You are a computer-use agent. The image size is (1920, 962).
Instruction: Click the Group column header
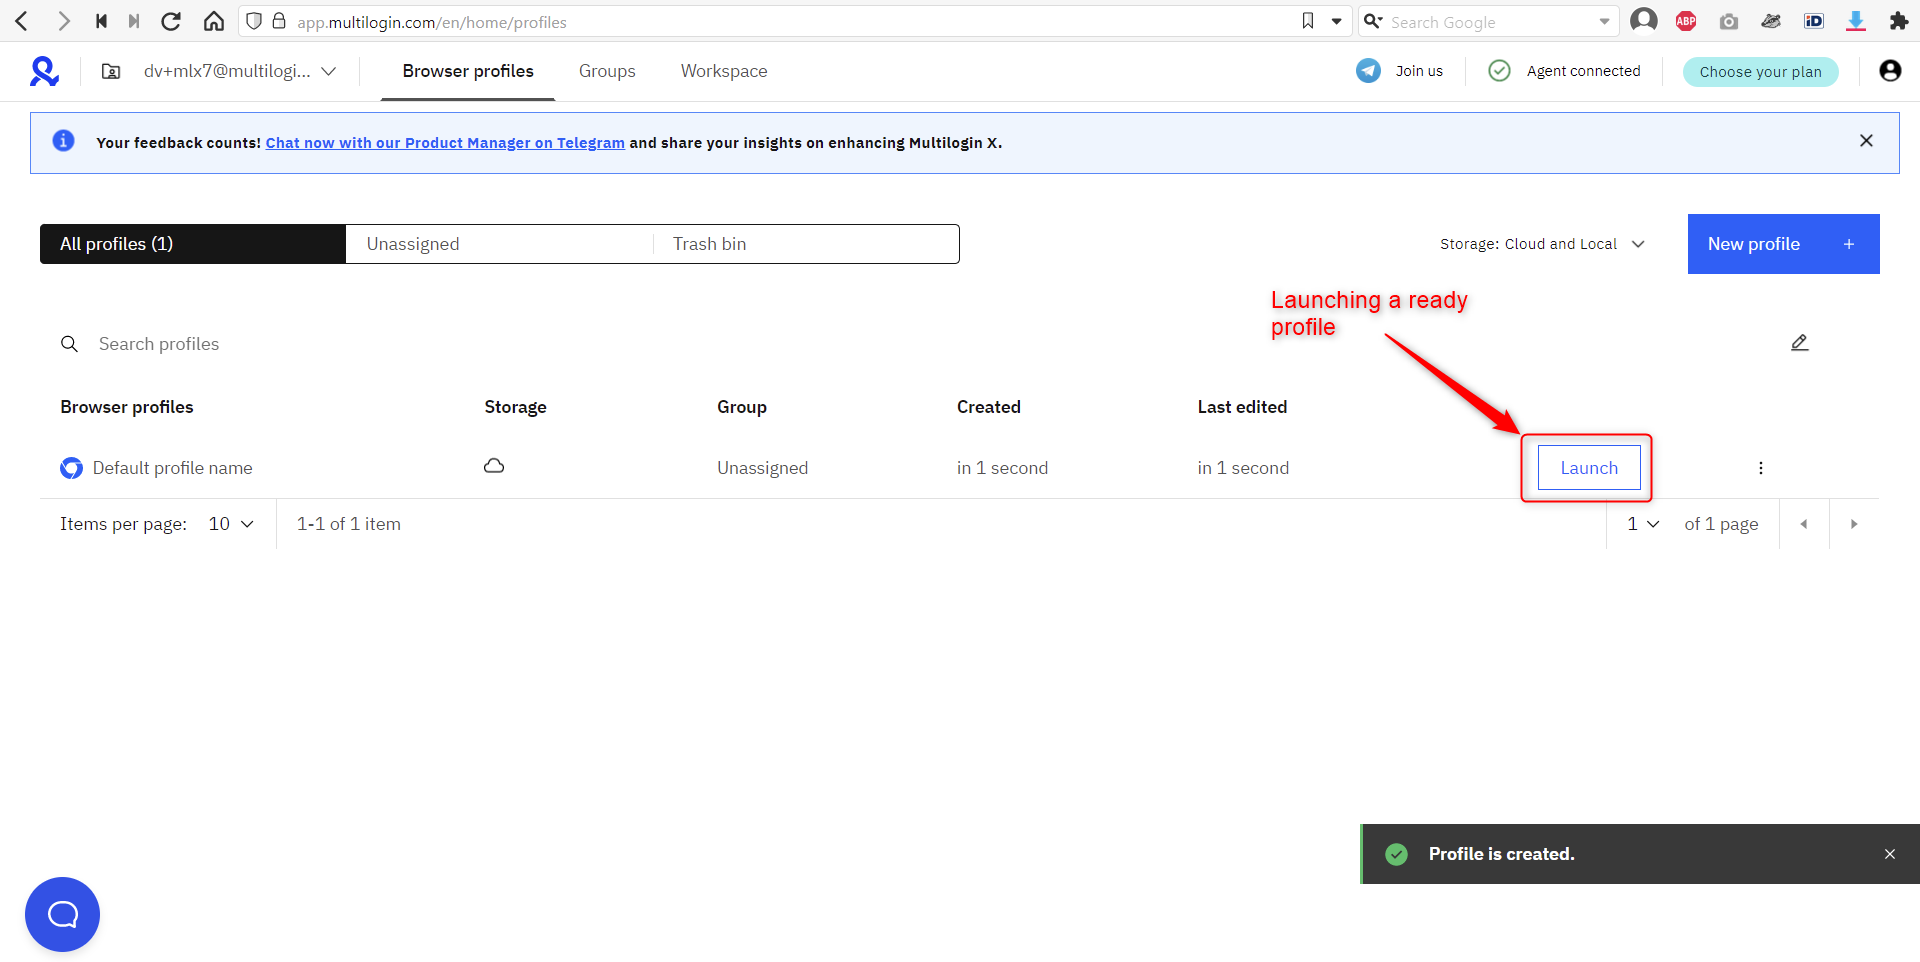point(742,407)
